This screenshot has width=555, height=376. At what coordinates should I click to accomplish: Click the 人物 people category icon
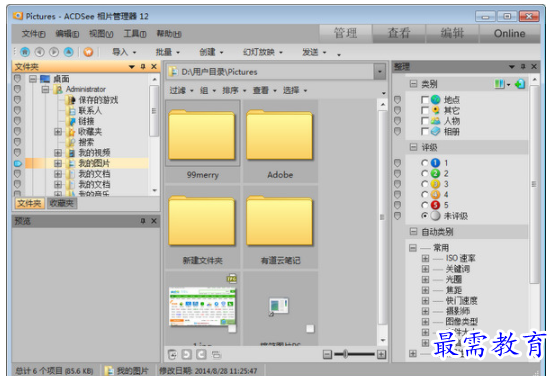coord(436,121)
